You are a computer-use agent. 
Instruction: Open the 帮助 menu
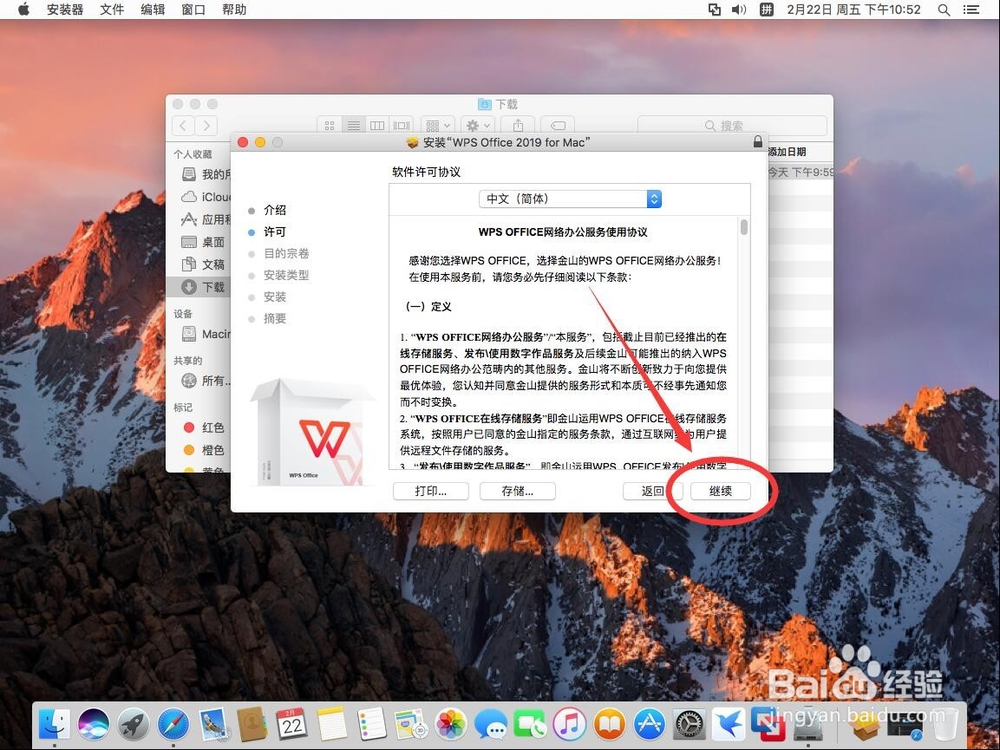234,10
